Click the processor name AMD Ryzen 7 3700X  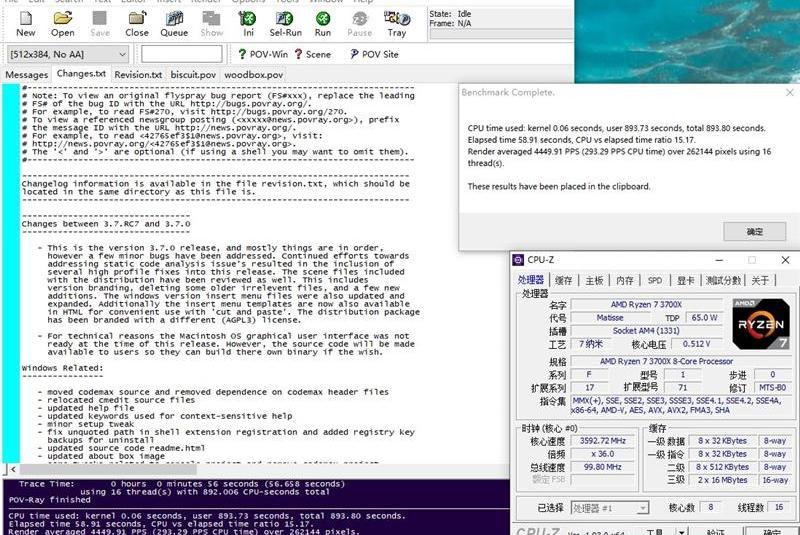pyautogui.click(x=646, y=304)
